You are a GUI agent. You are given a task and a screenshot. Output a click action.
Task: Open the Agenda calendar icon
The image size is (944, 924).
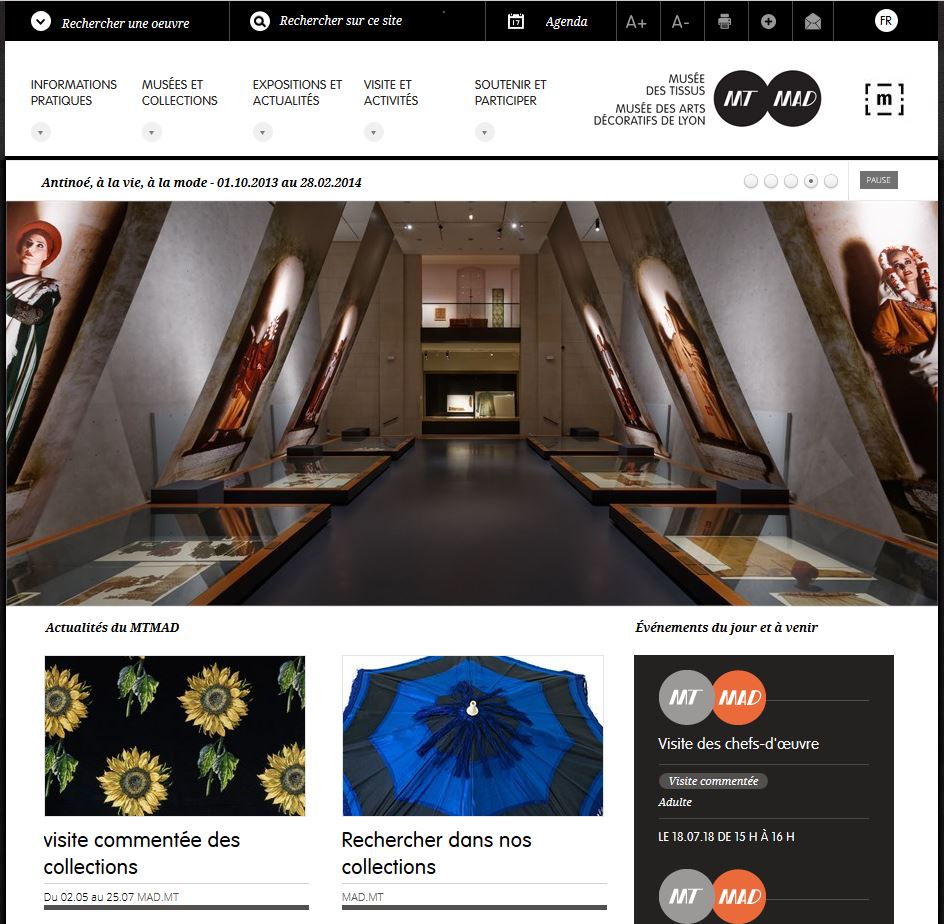[x=516, y=22]
